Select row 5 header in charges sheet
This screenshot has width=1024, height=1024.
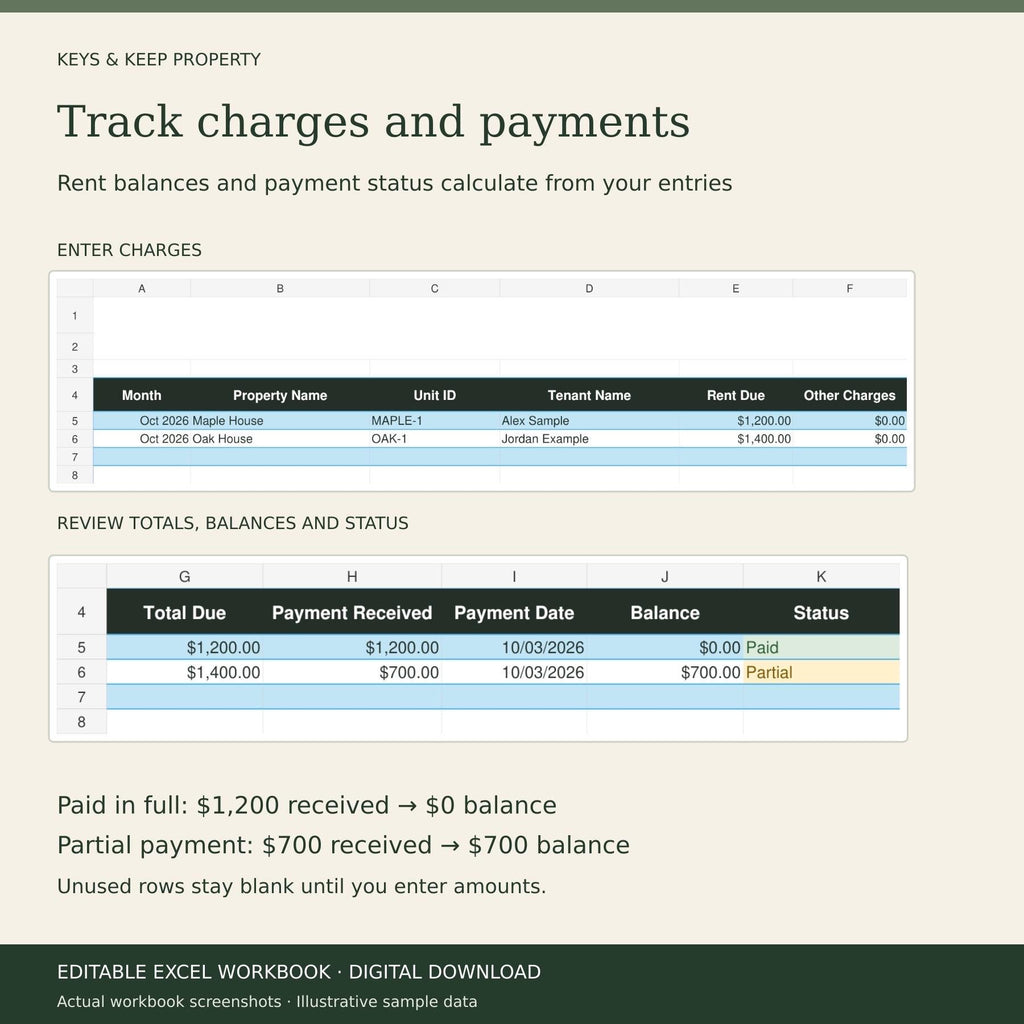point(74,421)
